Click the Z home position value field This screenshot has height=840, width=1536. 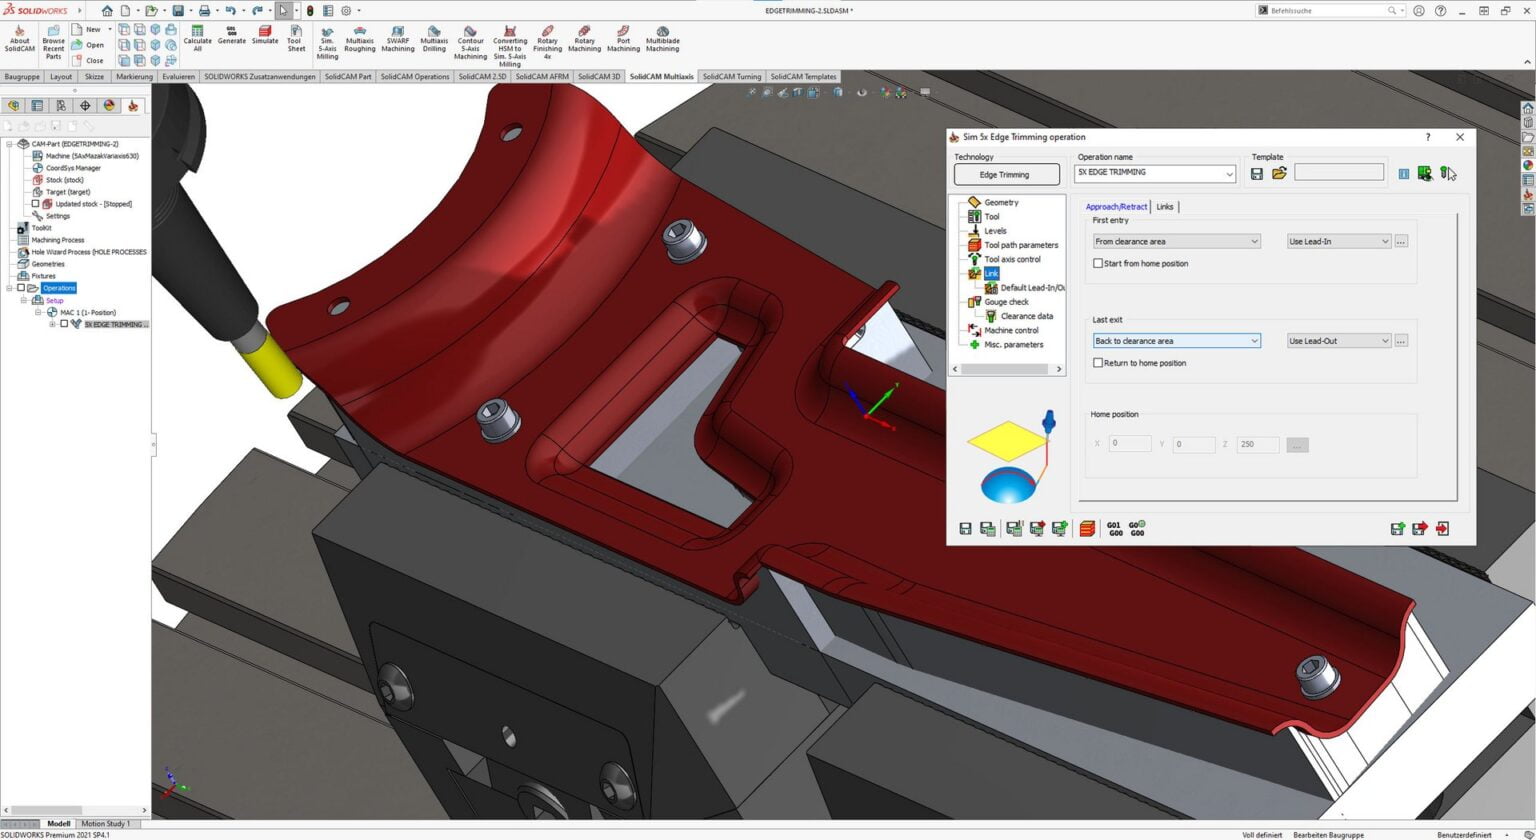1258,444
